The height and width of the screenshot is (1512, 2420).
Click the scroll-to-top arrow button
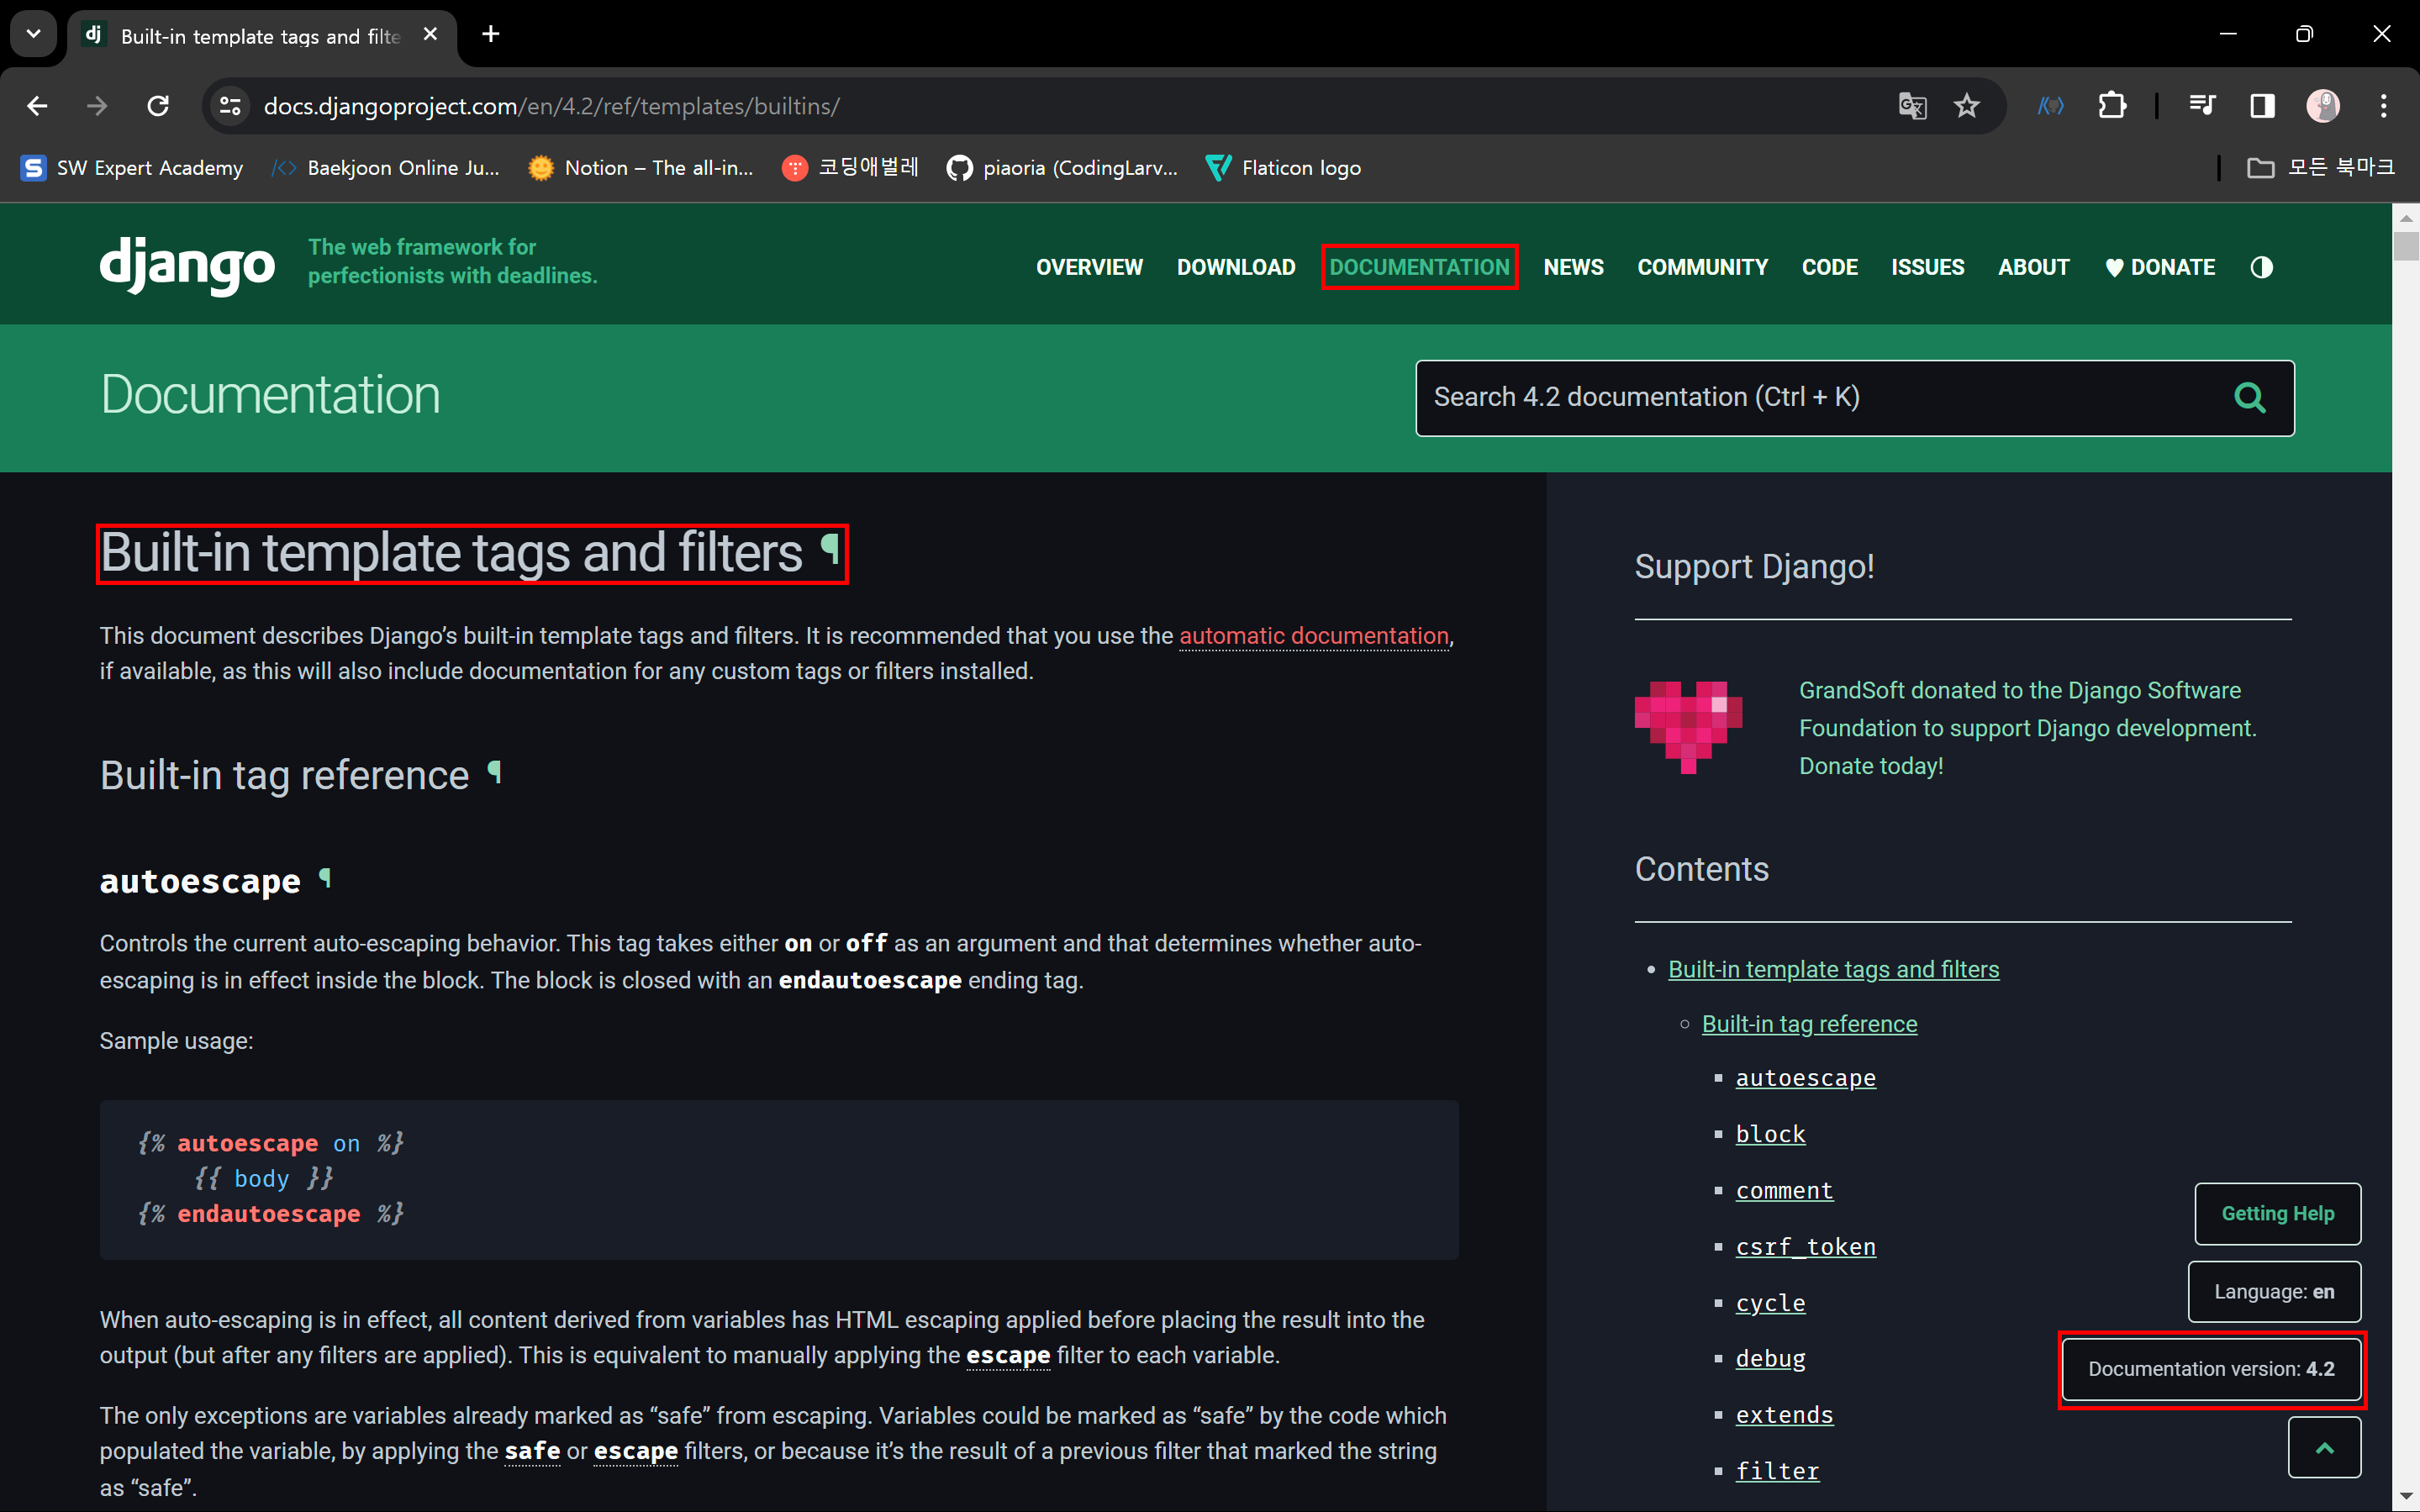2324,1447
